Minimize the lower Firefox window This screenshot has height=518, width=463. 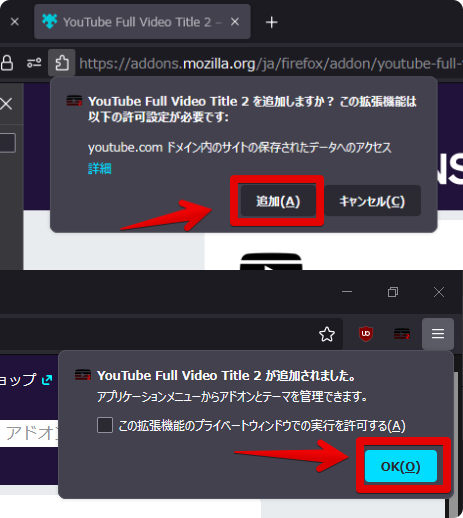pyautogui.click(x=347, y=292)
